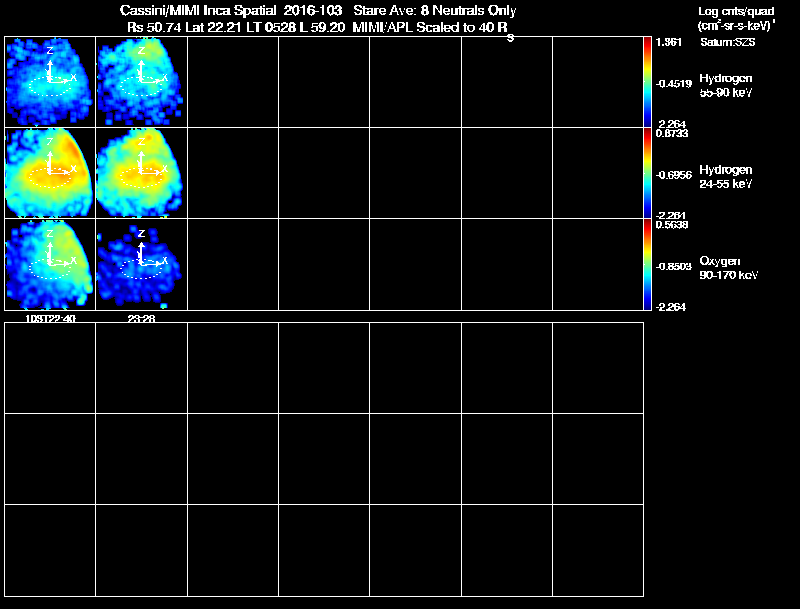The height and width of the screenshot is (609, 800).
Task: Click the 'Hydrogen 24-55 keV' label
Action: (x=726, y=176)
